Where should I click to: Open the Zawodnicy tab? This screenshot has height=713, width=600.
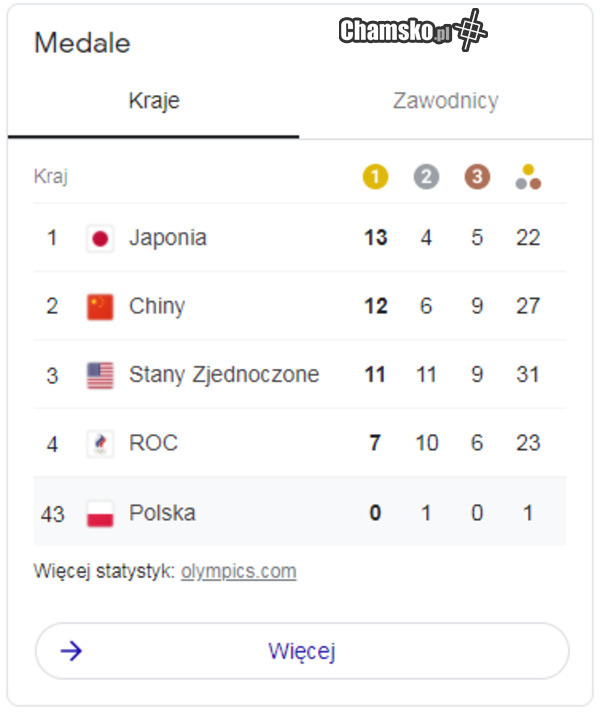click(x=445, y=101)
